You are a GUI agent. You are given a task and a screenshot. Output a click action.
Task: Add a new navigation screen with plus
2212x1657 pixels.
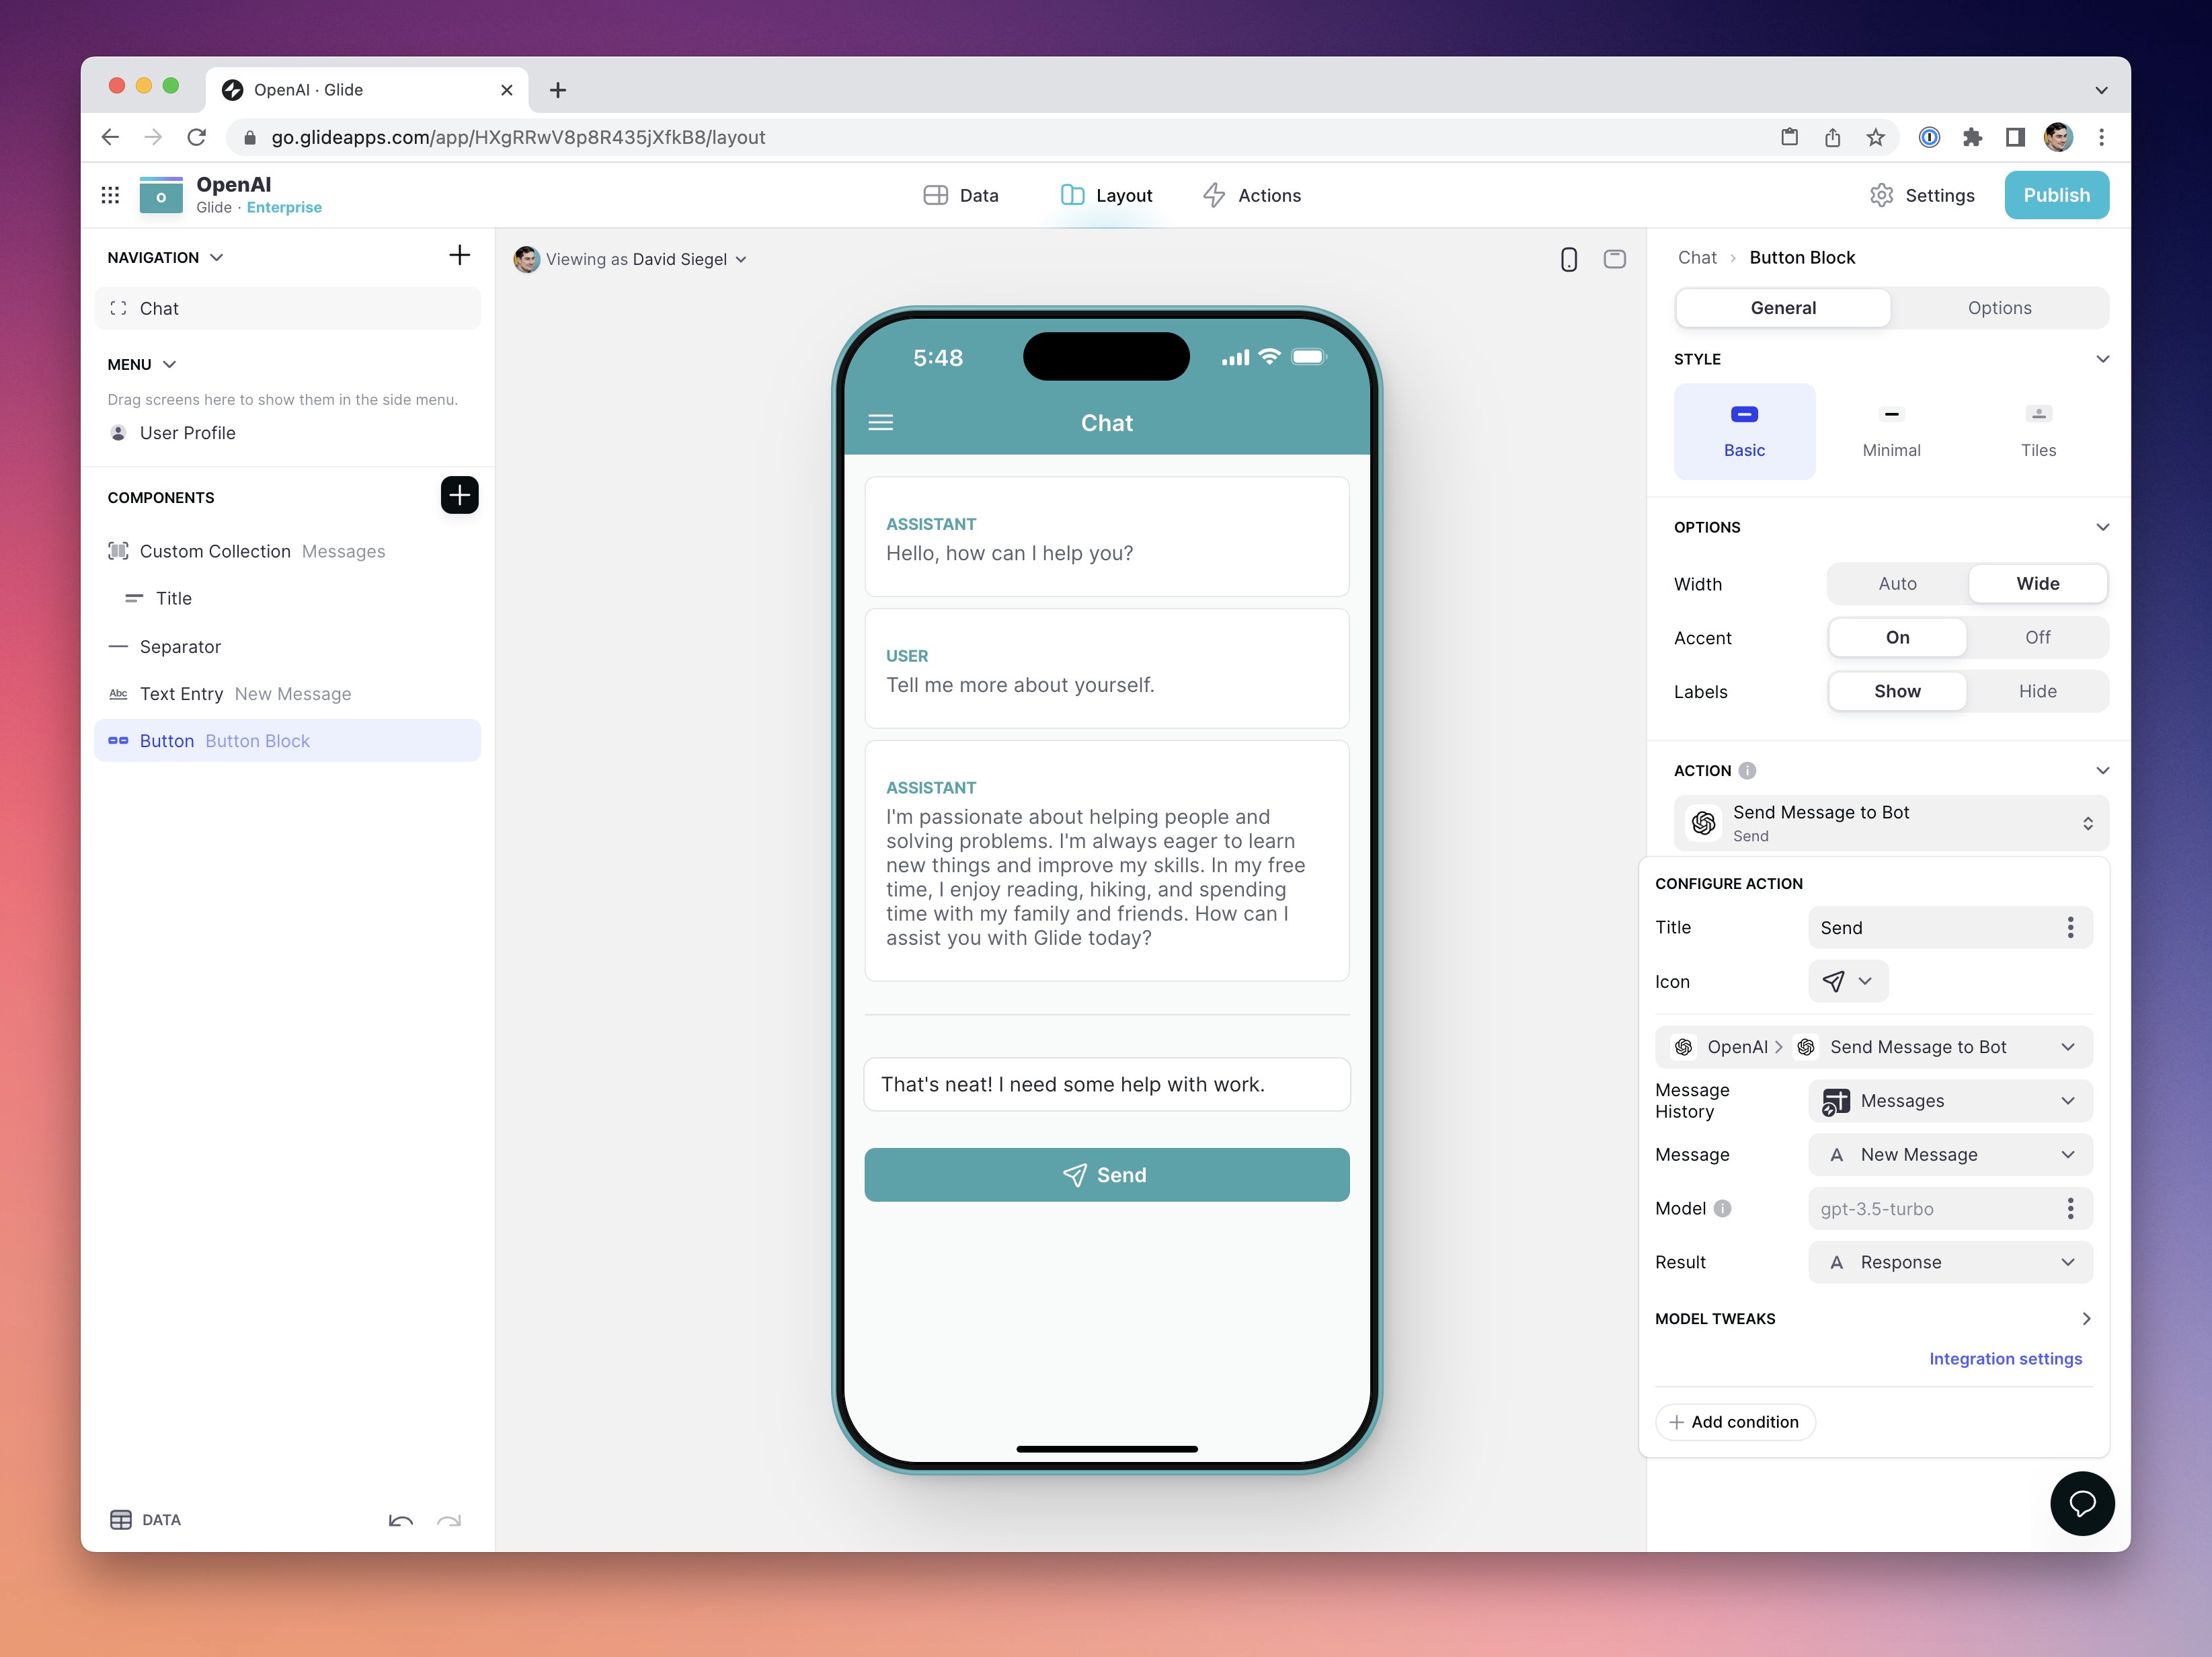click(x=459, y=256)
